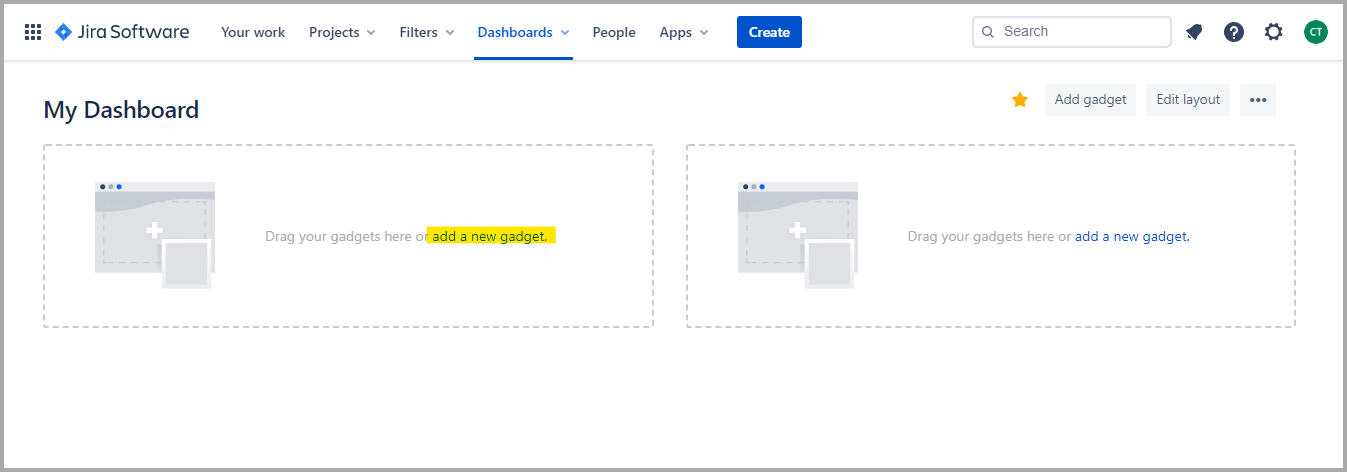The width and height of the screenshot is (1347, 472).
Task: Go to Your work
Action: coord(253,32)
